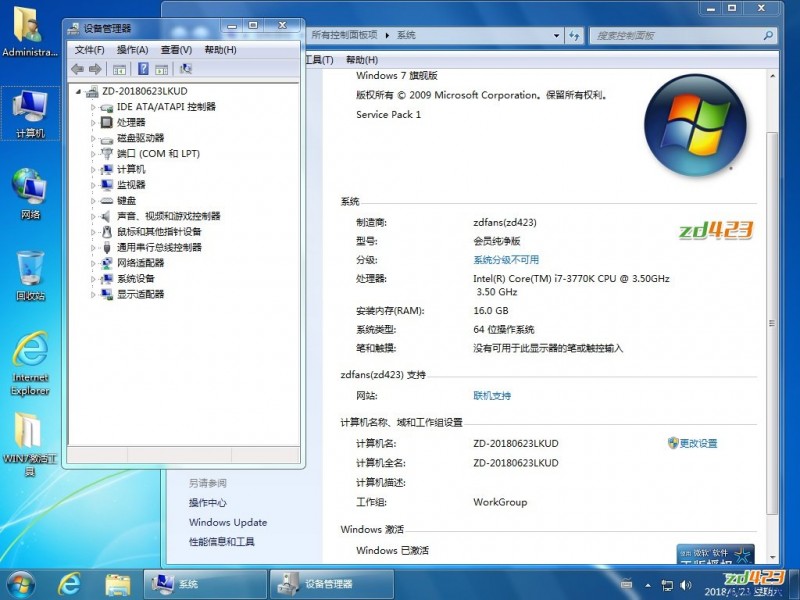This screenshot has width=800, height=600.
Task: Click the scroll up arrow in System window
Action: 772,76
